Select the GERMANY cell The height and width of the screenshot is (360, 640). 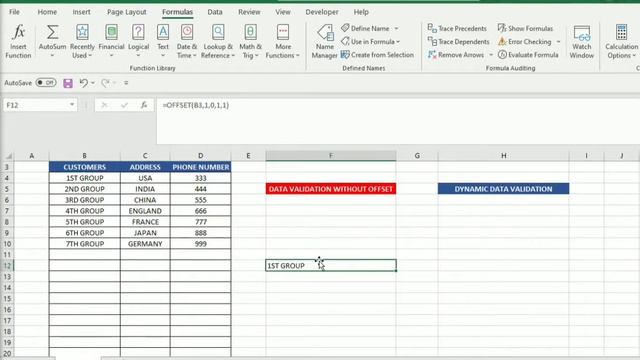tap(145, 244)
